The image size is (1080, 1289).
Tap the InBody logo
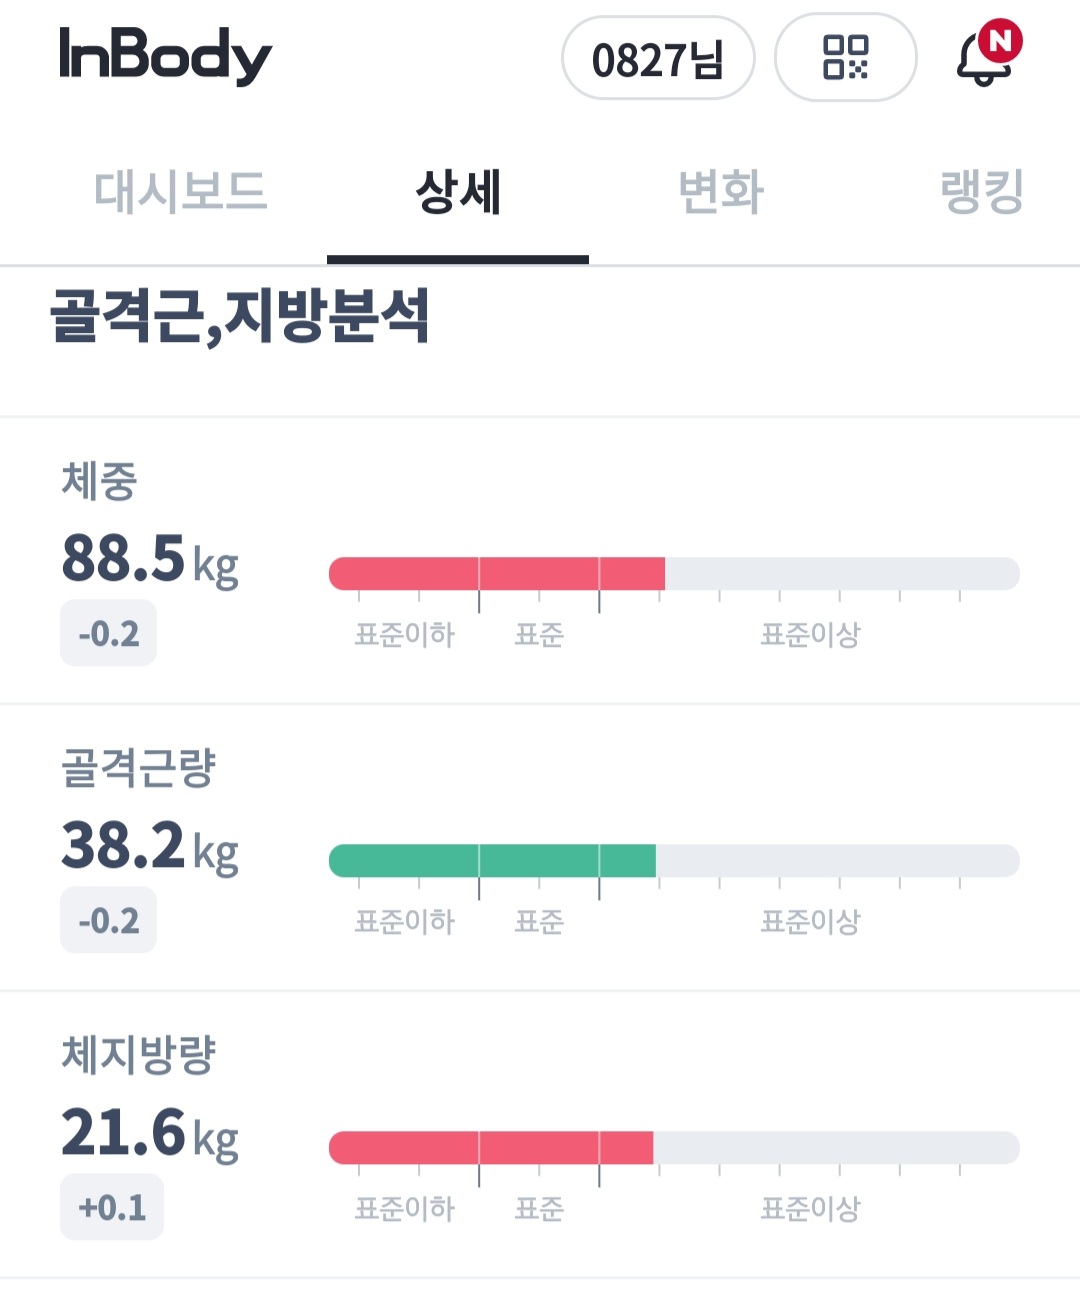click(x=165, y=55)
